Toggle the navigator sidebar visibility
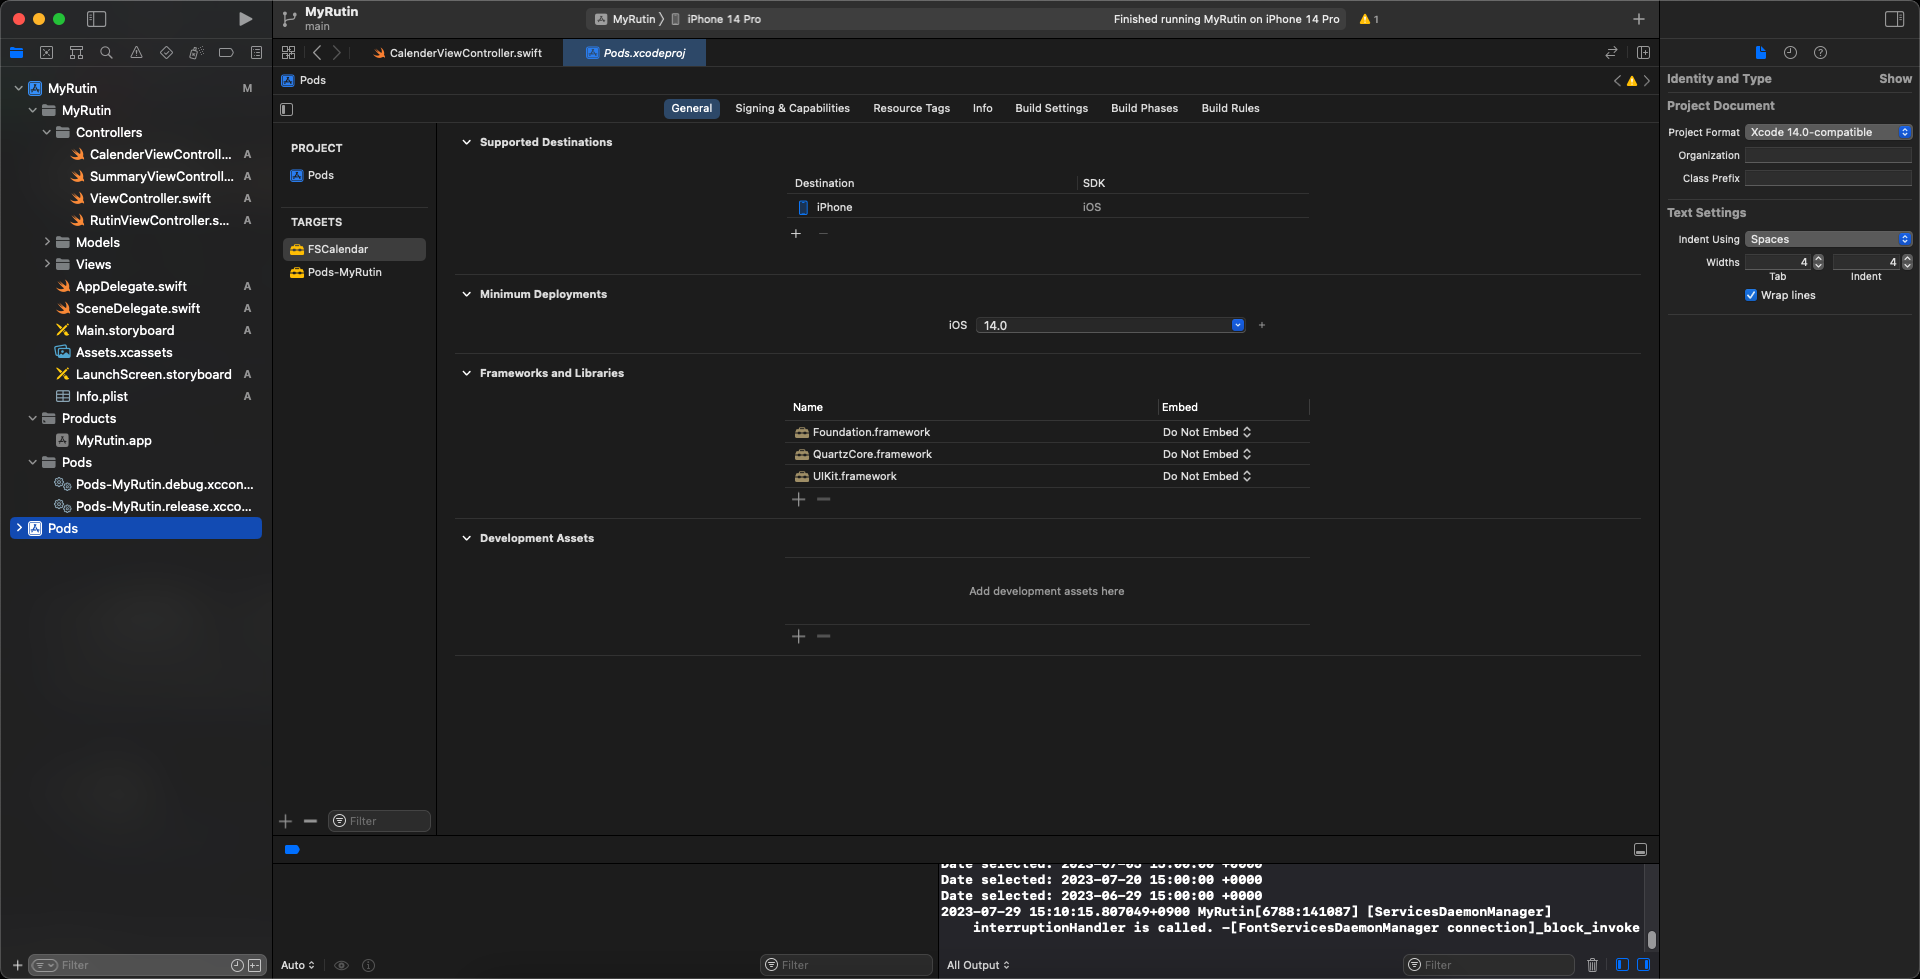This screenshot has height=979, width=1920. [x=97, y=19]
